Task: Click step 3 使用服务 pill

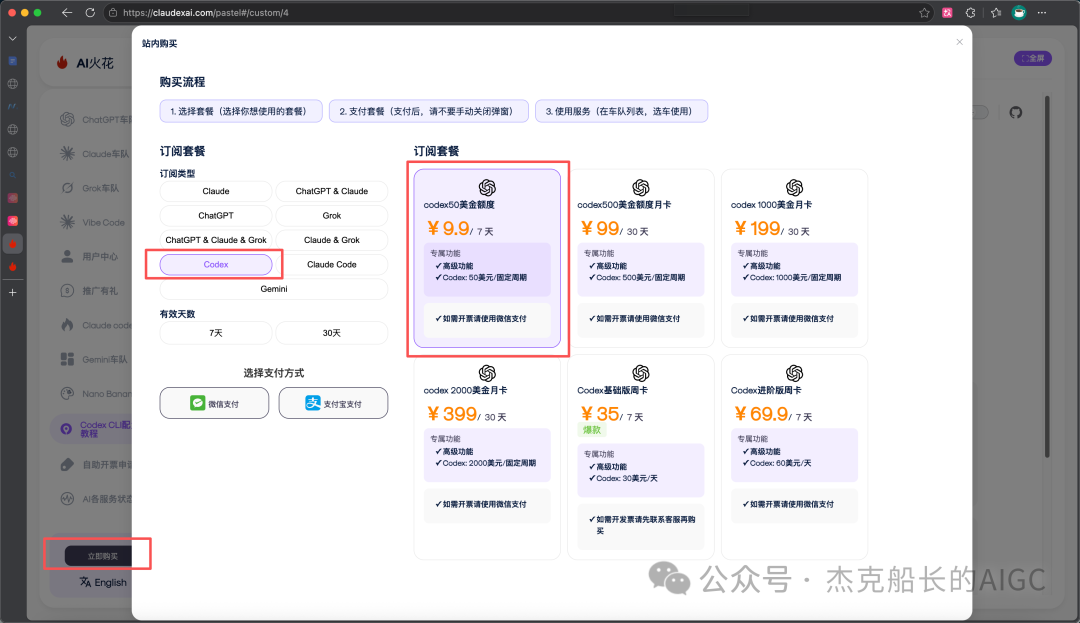Action: [621, 112]
